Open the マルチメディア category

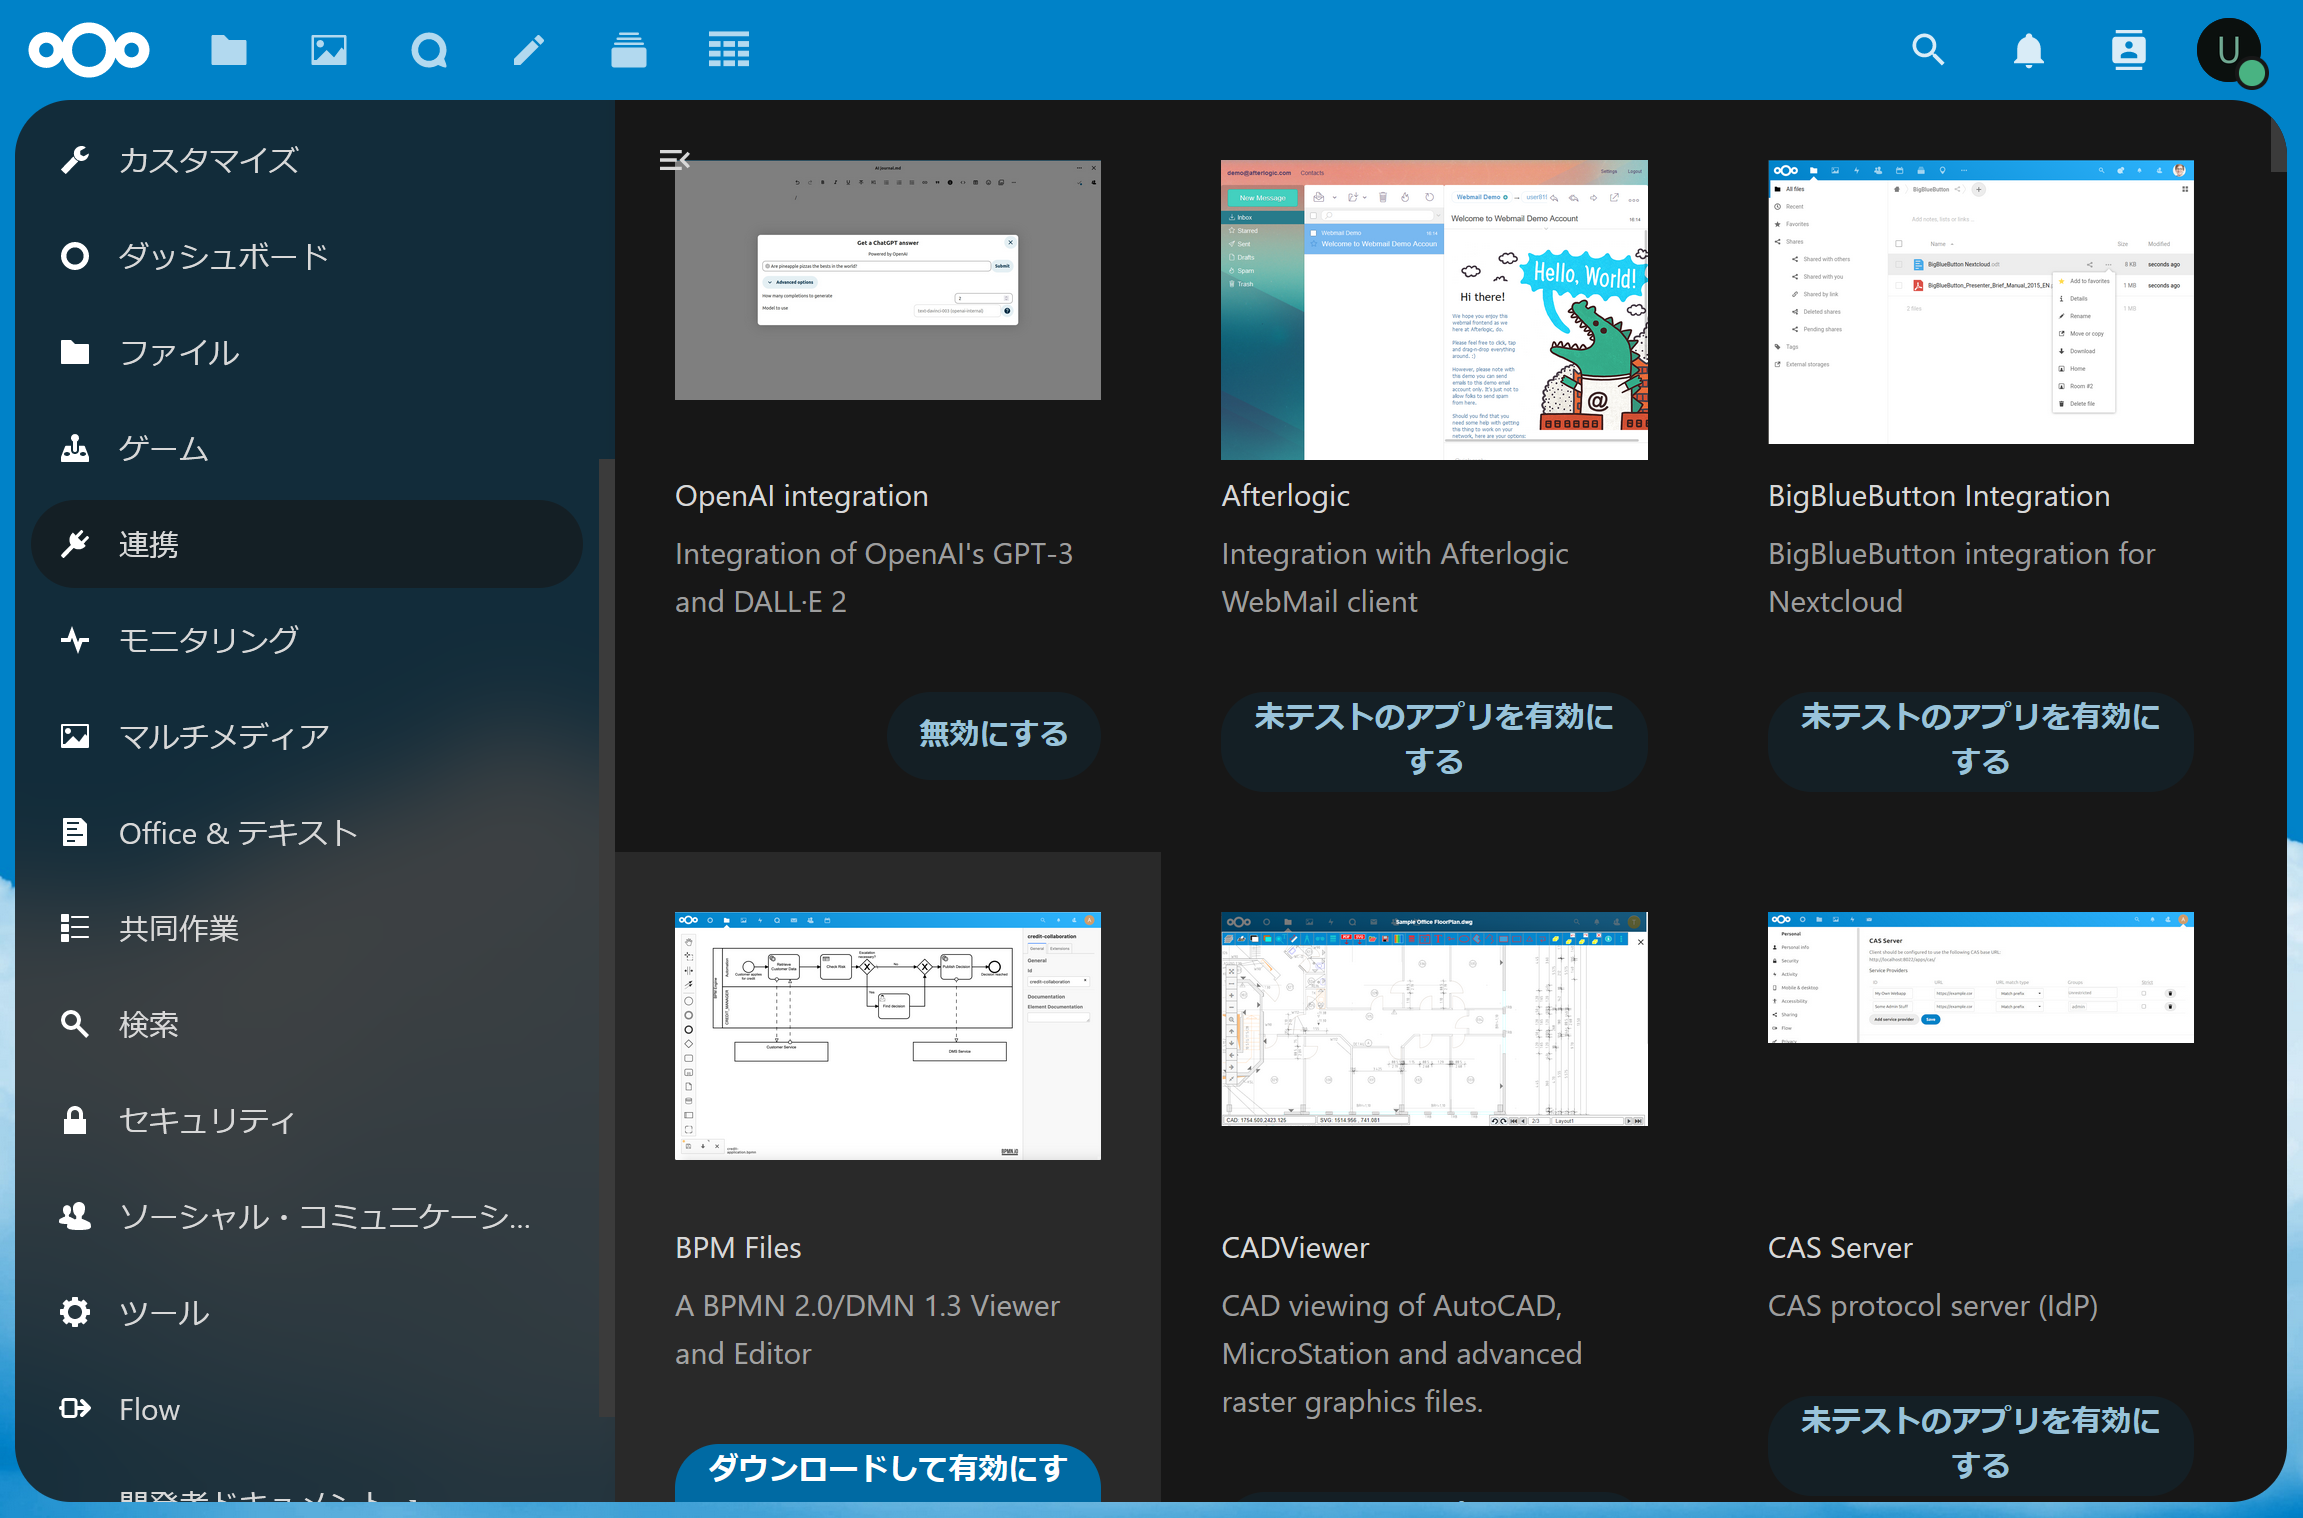click(307, 736)
